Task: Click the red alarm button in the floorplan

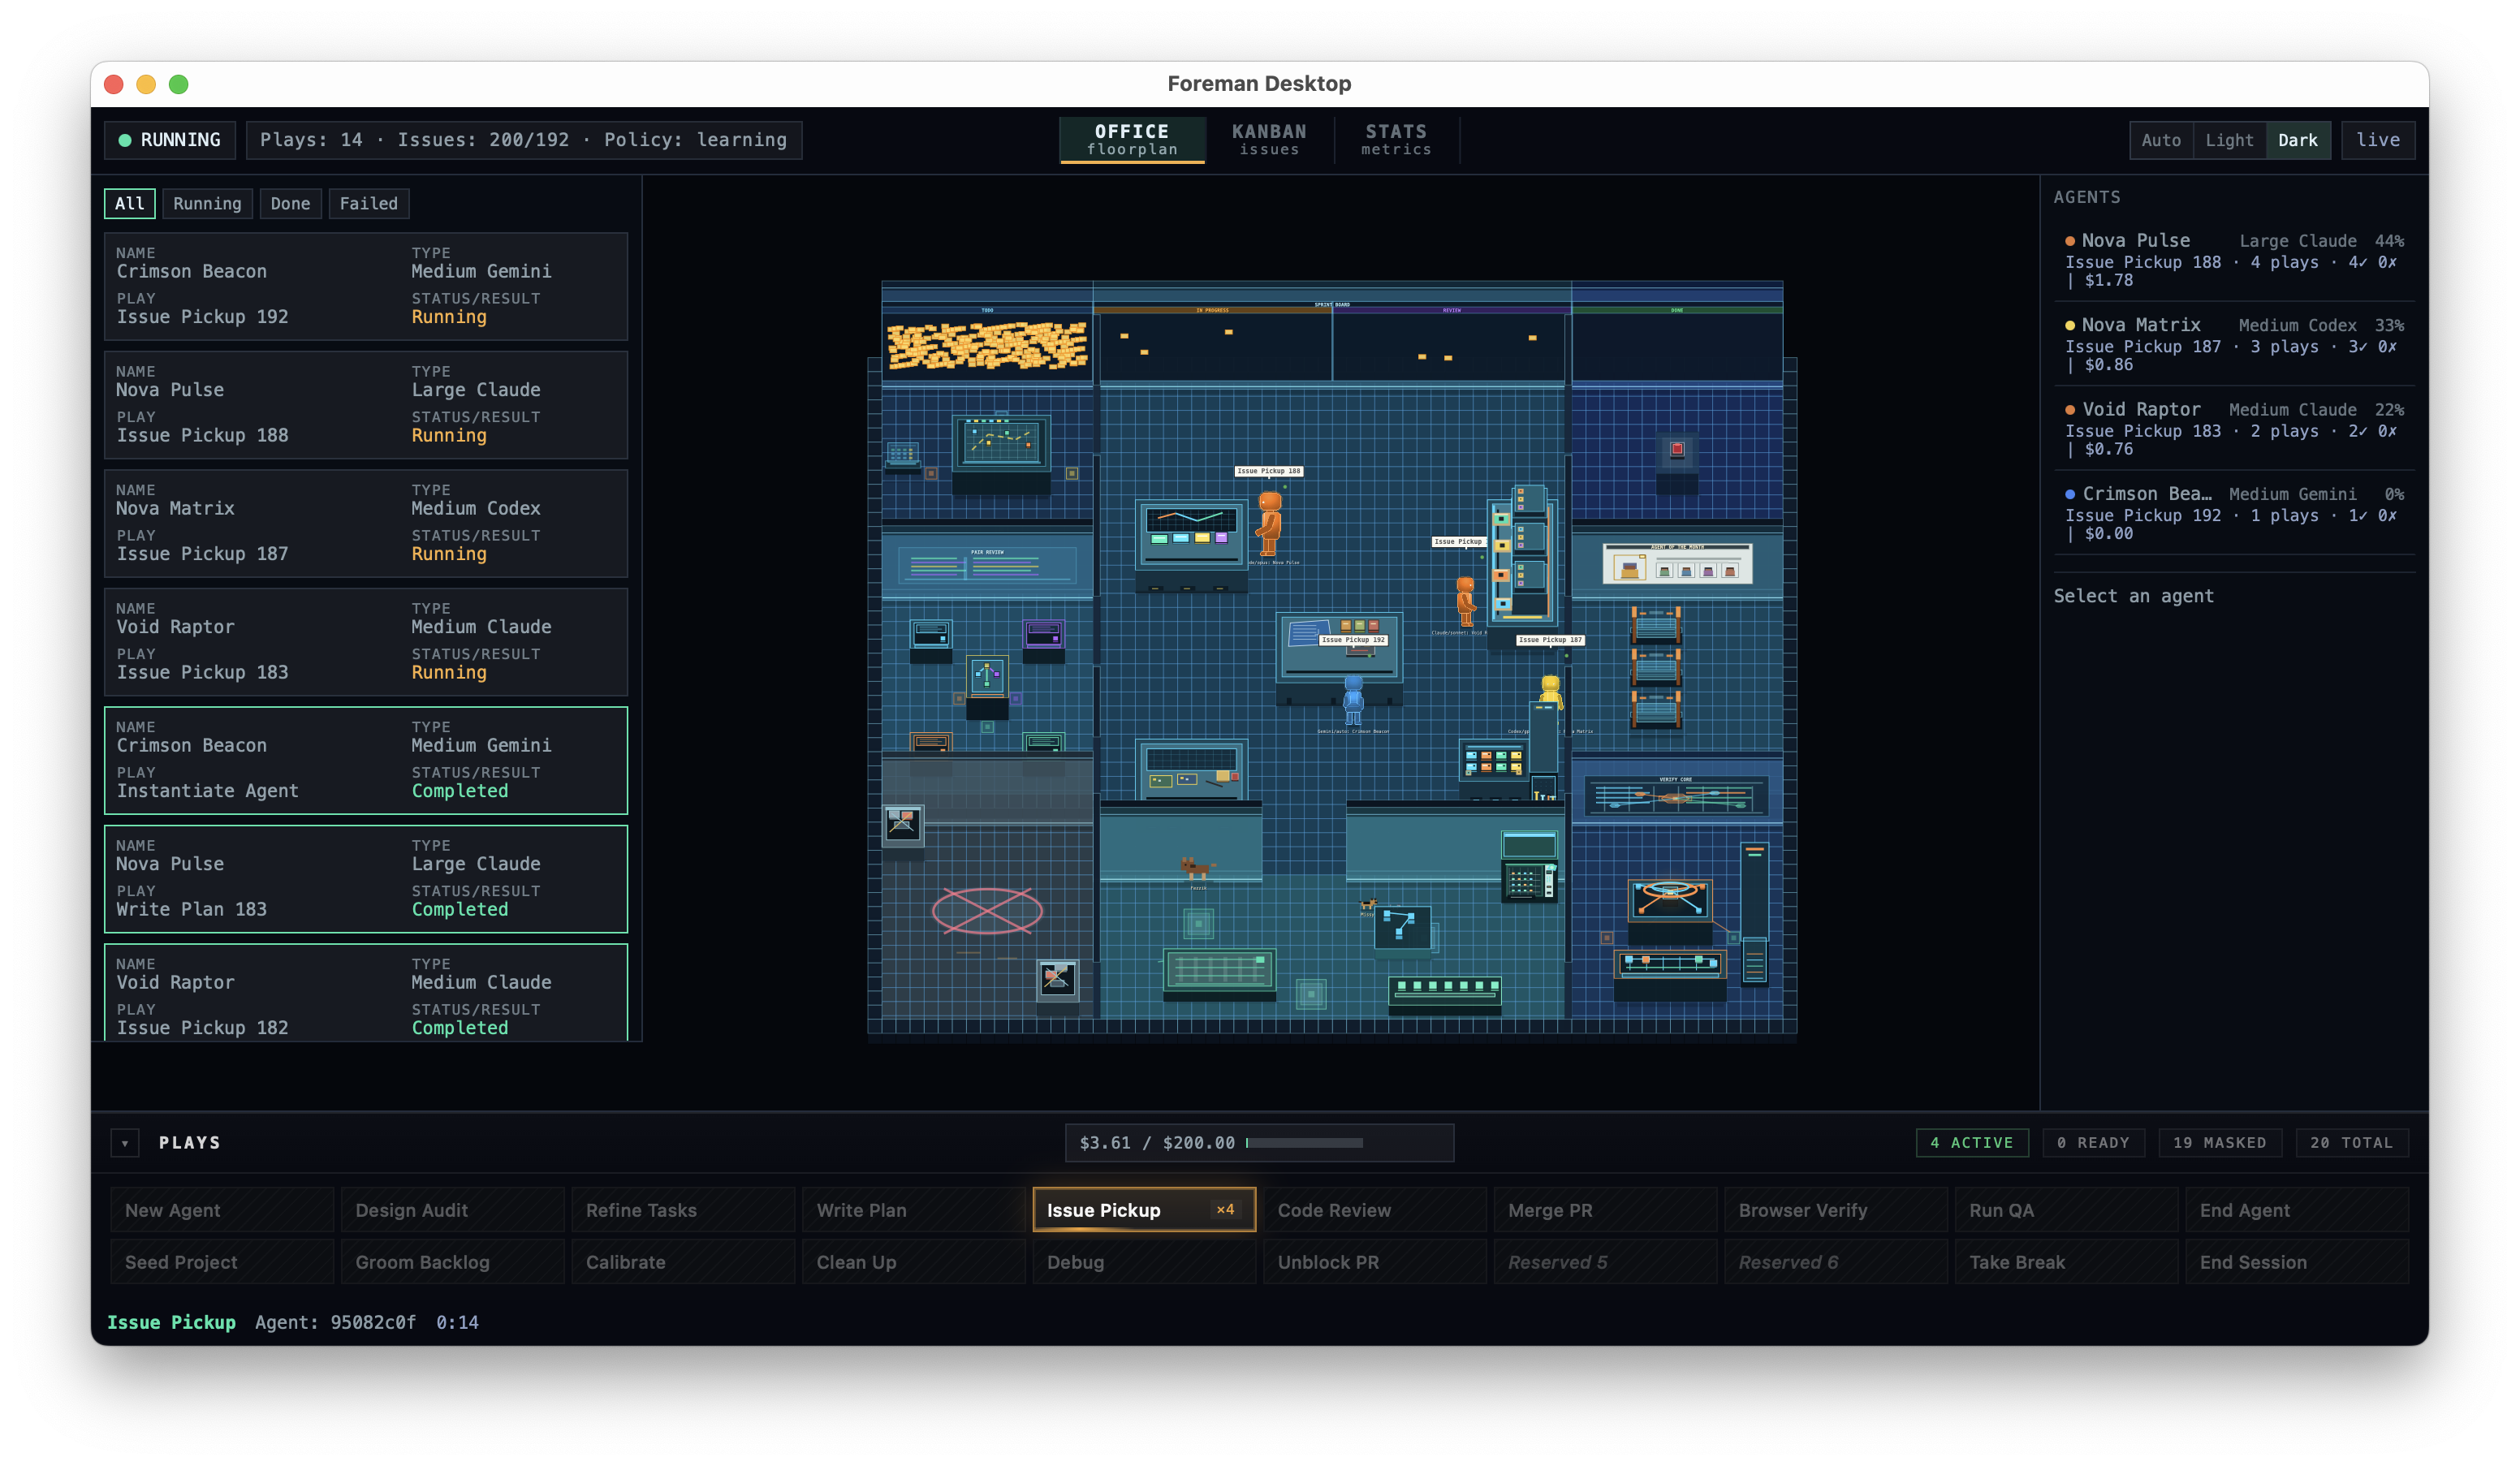Action: pos(1677,449)
